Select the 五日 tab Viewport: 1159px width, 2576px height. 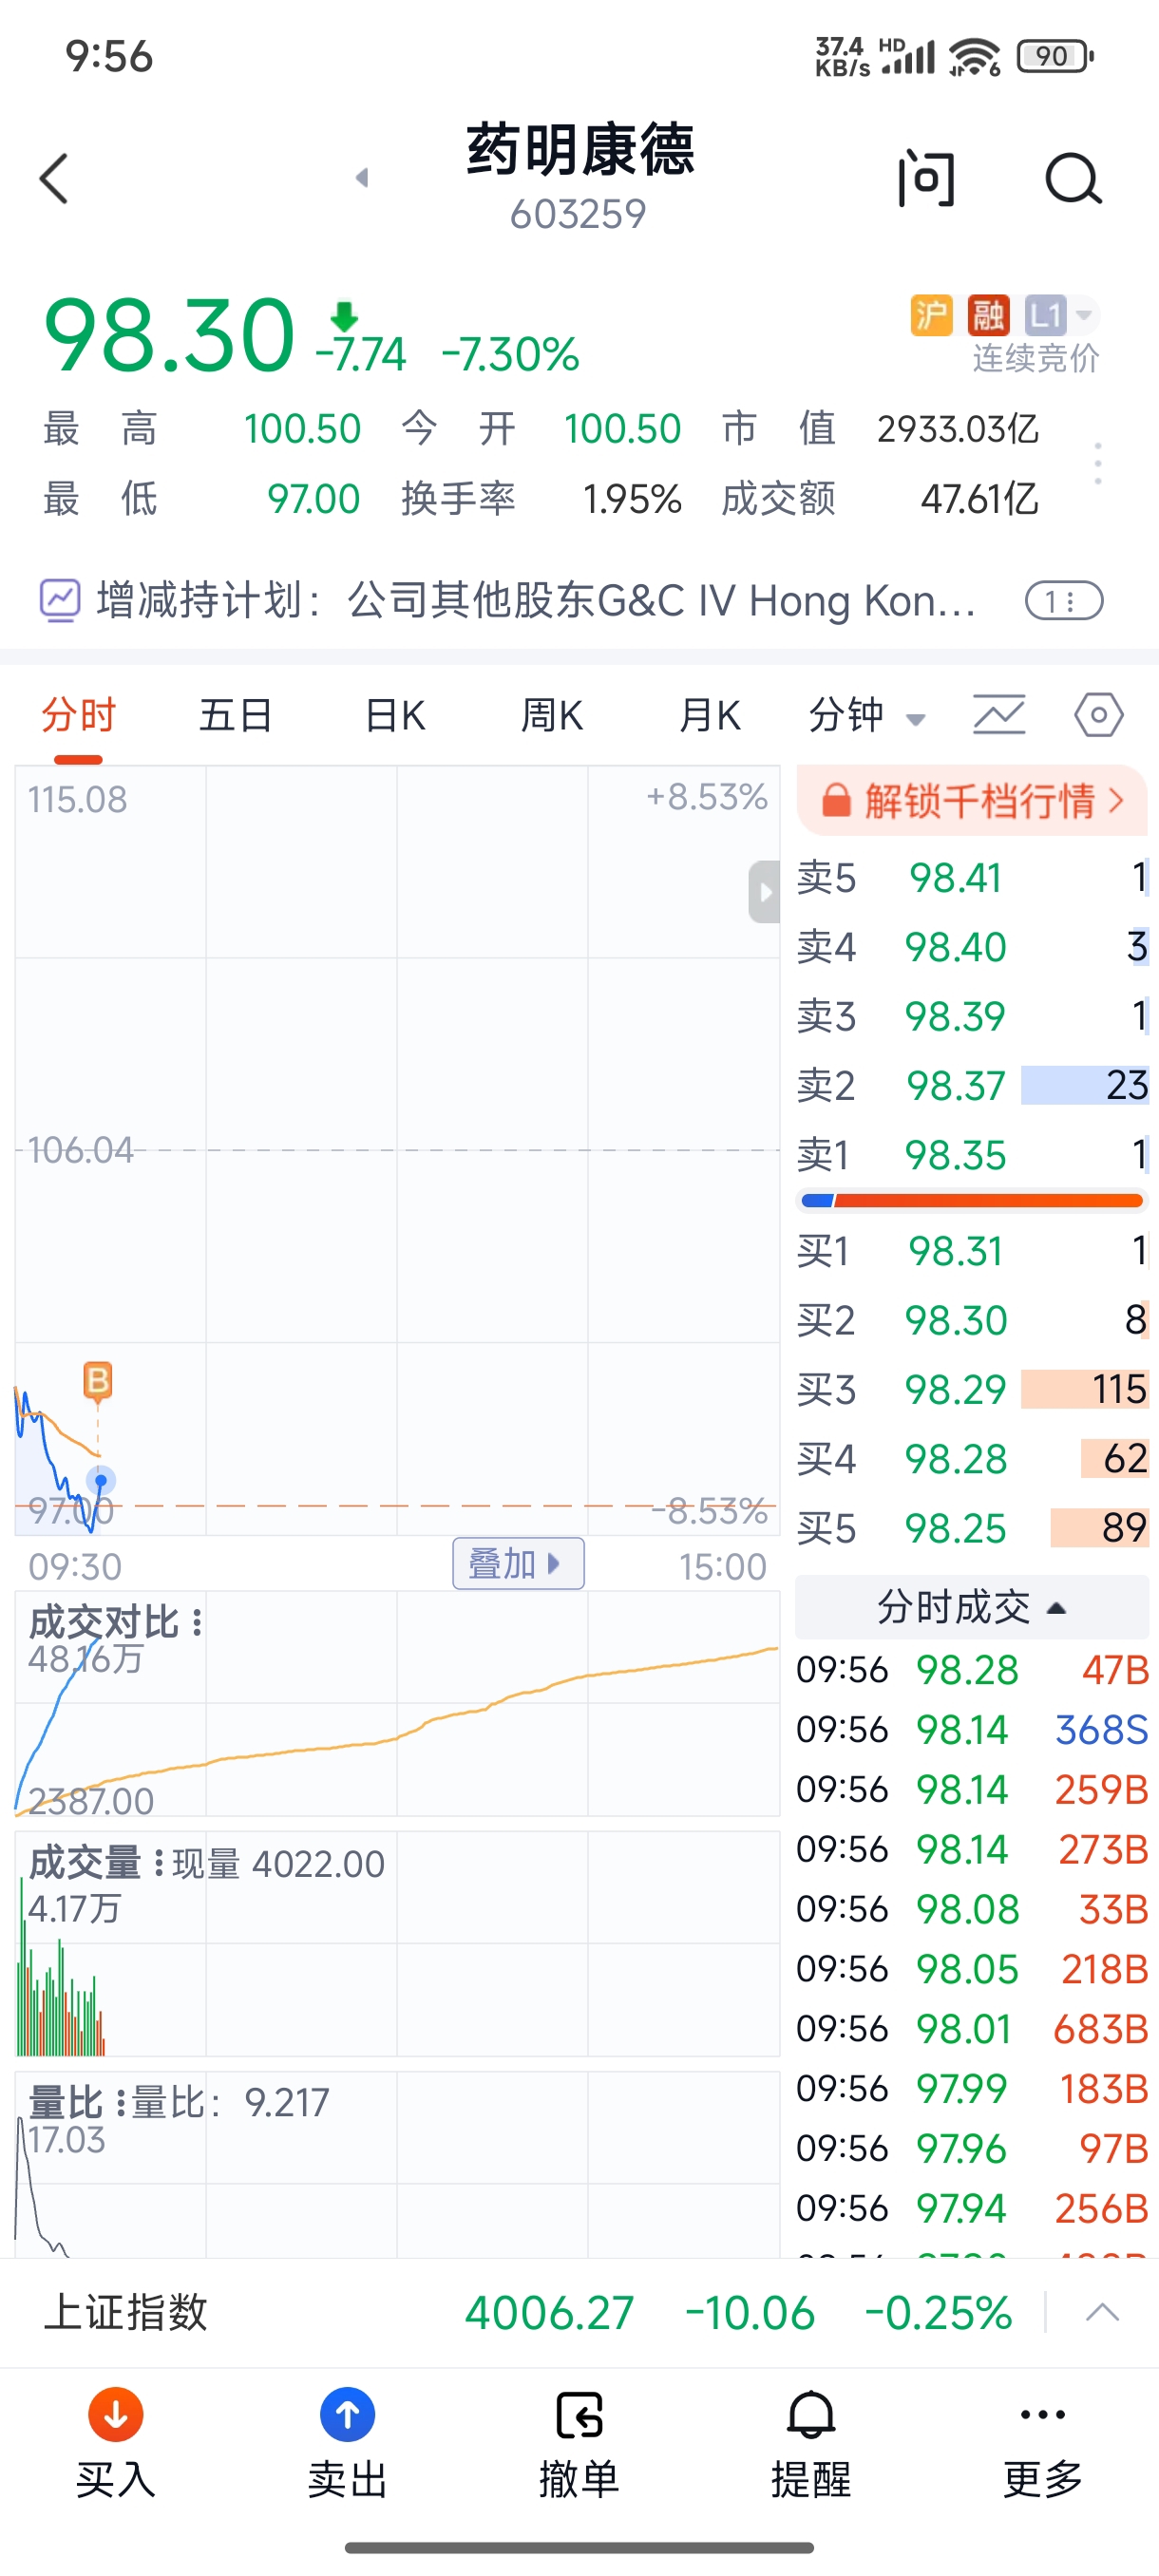point(236,716)
